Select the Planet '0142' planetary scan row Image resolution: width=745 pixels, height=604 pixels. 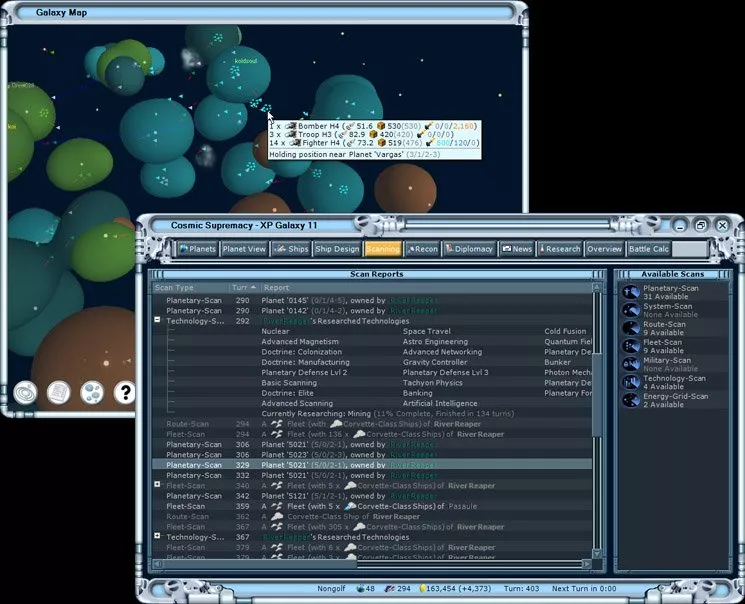(372, 310)
